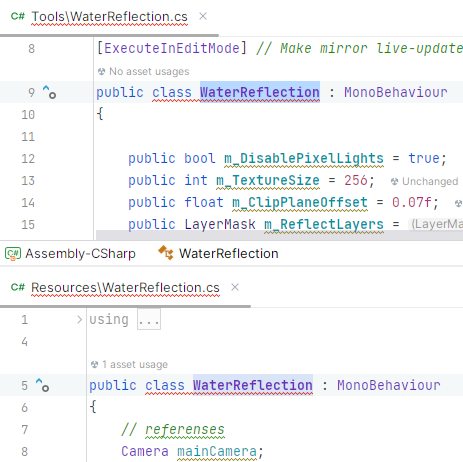Click C# icon on Resources\WaterReflection.cs tab
This screenshot has height=462, width=463.
point(18,287)
